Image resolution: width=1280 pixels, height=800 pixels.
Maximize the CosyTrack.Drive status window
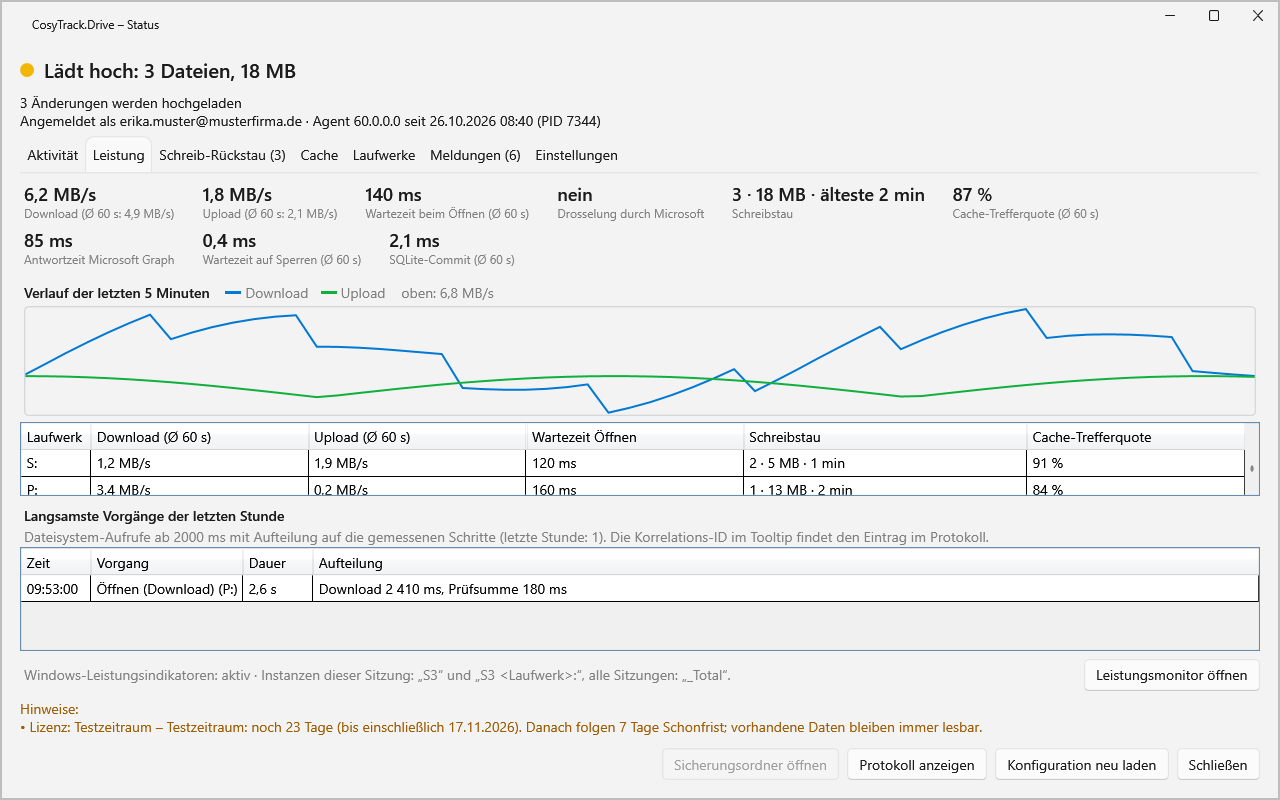point(1214,16)
